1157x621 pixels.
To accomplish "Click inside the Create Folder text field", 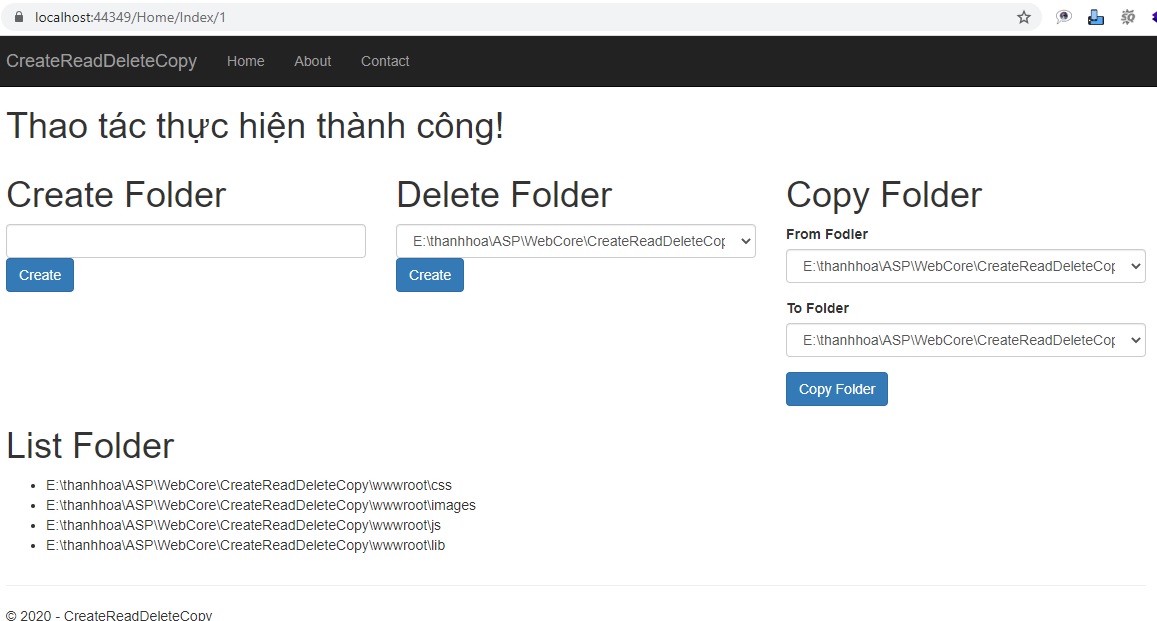I will (x=185, y=241).
